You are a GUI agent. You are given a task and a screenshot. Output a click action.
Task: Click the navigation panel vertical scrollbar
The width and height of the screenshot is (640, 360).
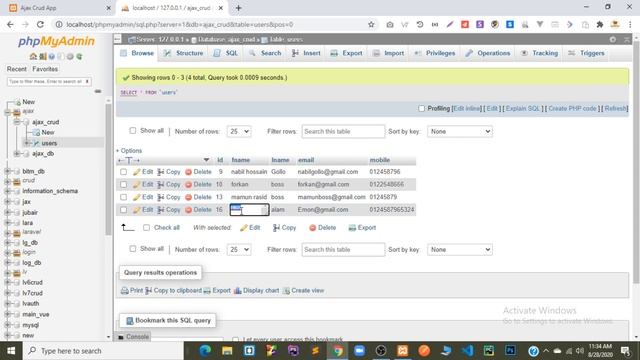click(x=108, y=169)
